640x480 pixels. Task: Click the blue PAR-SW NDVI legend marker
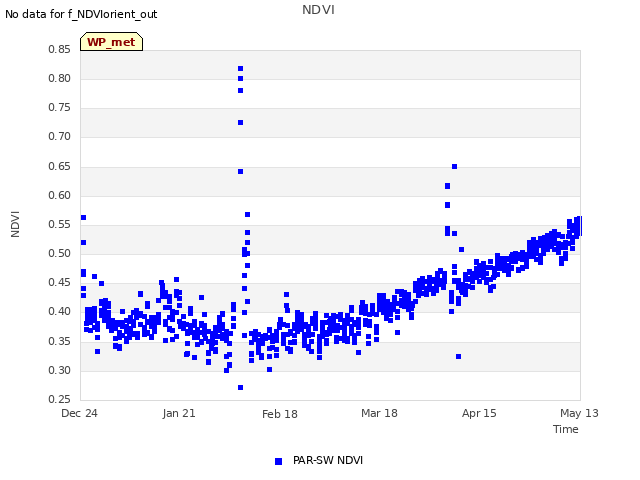coord(278,461)
